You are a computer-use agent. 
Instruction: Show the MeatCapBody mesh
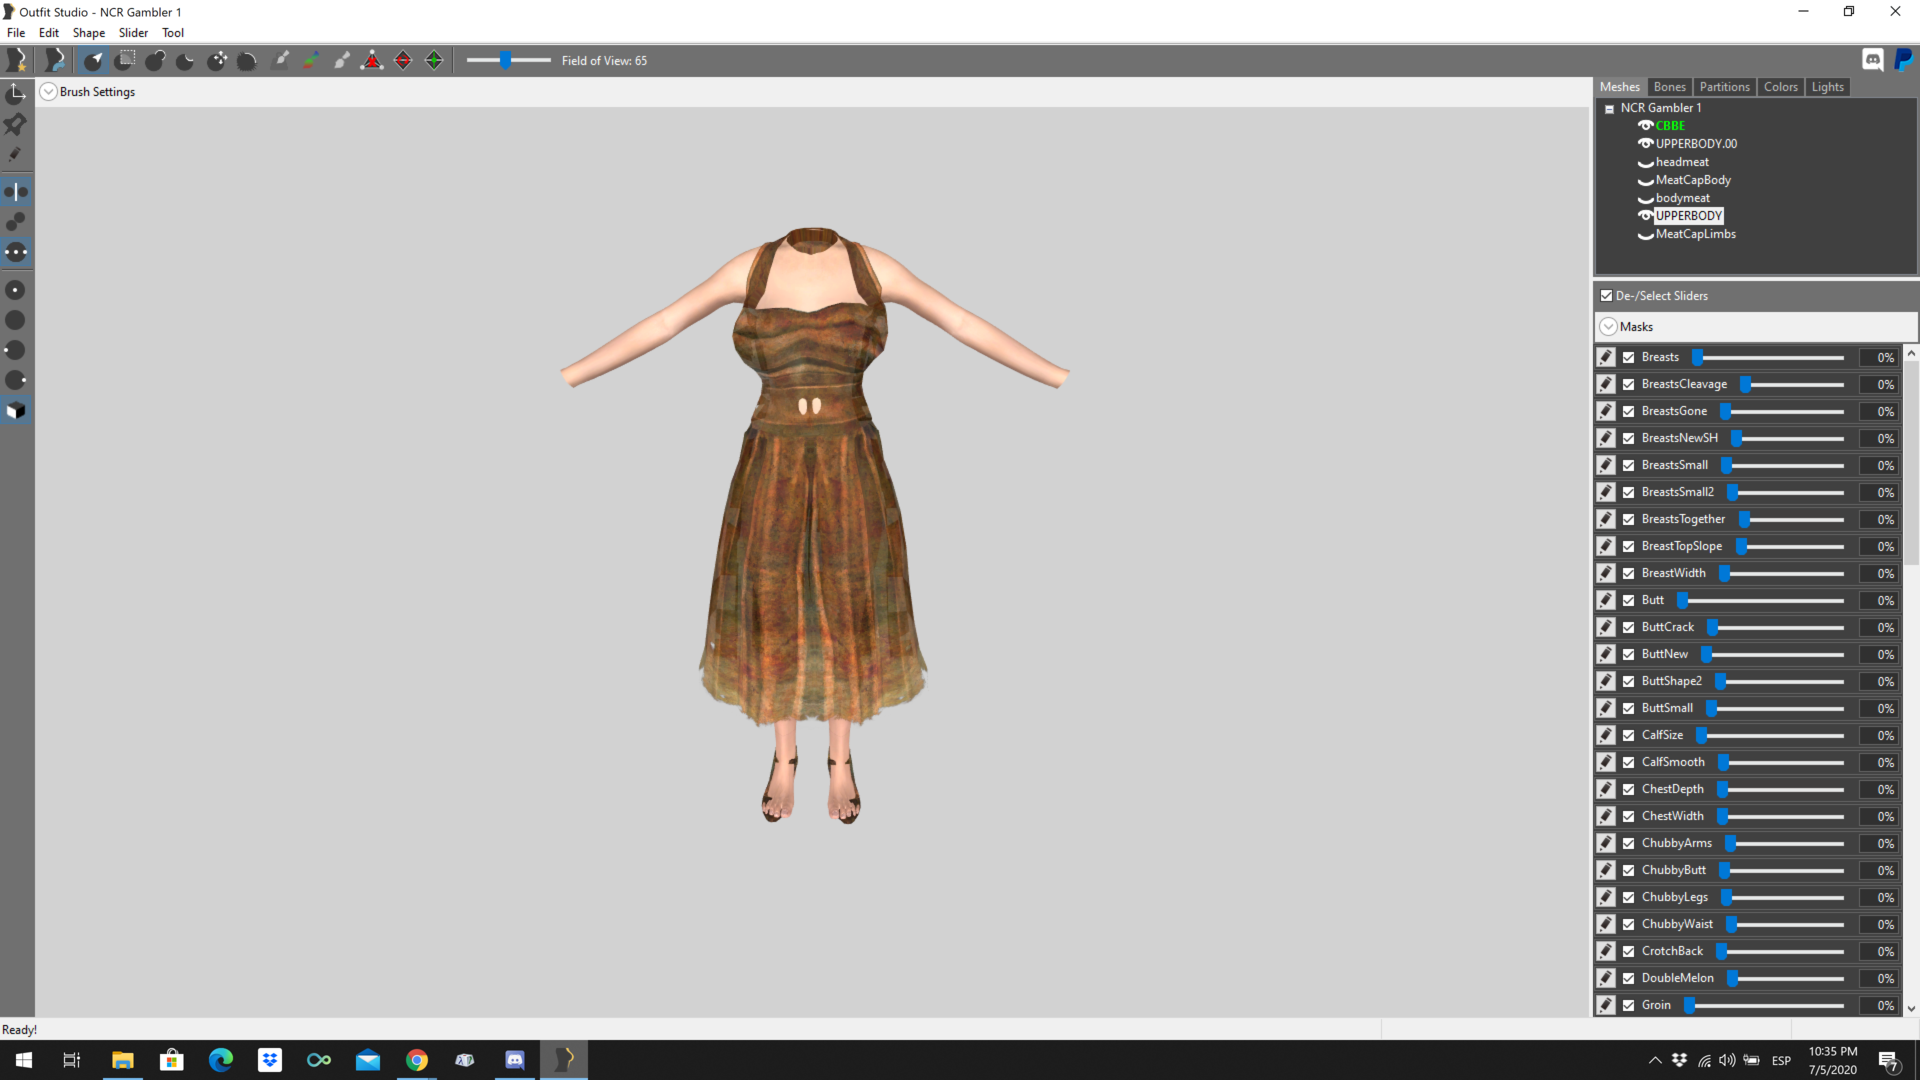click(1645, 181)
